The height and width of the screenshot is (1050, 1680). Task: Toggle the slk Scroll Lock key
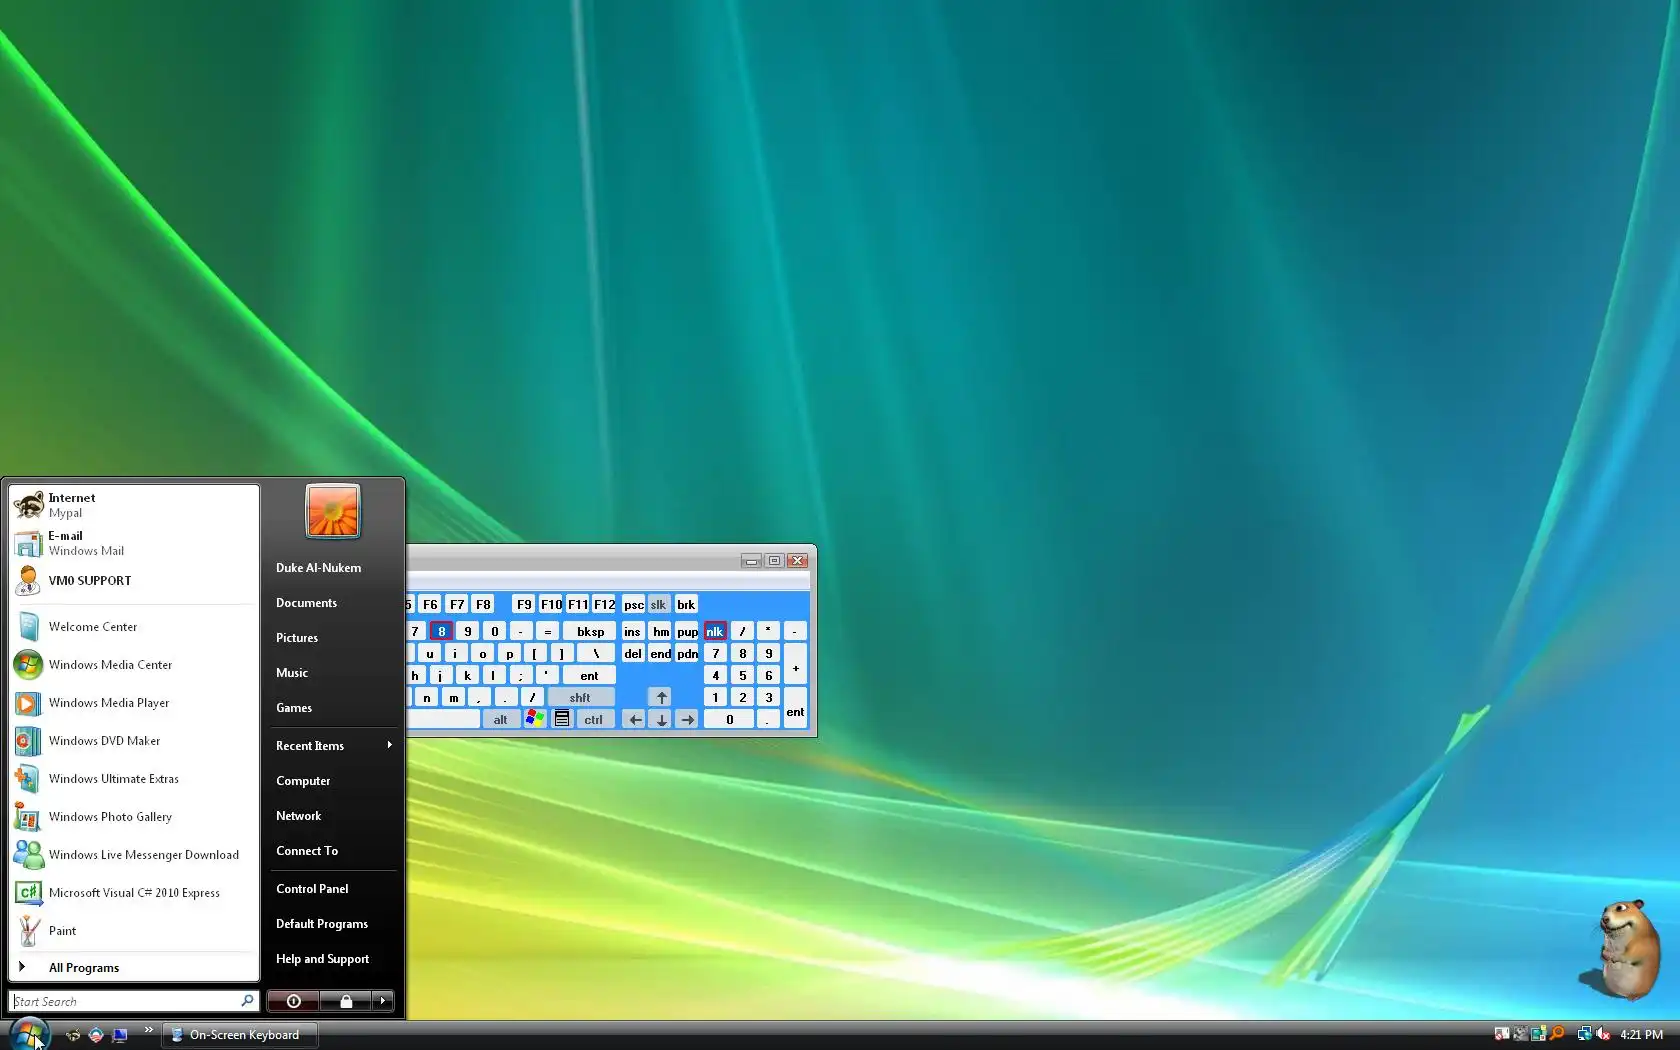tap(658, 604)
